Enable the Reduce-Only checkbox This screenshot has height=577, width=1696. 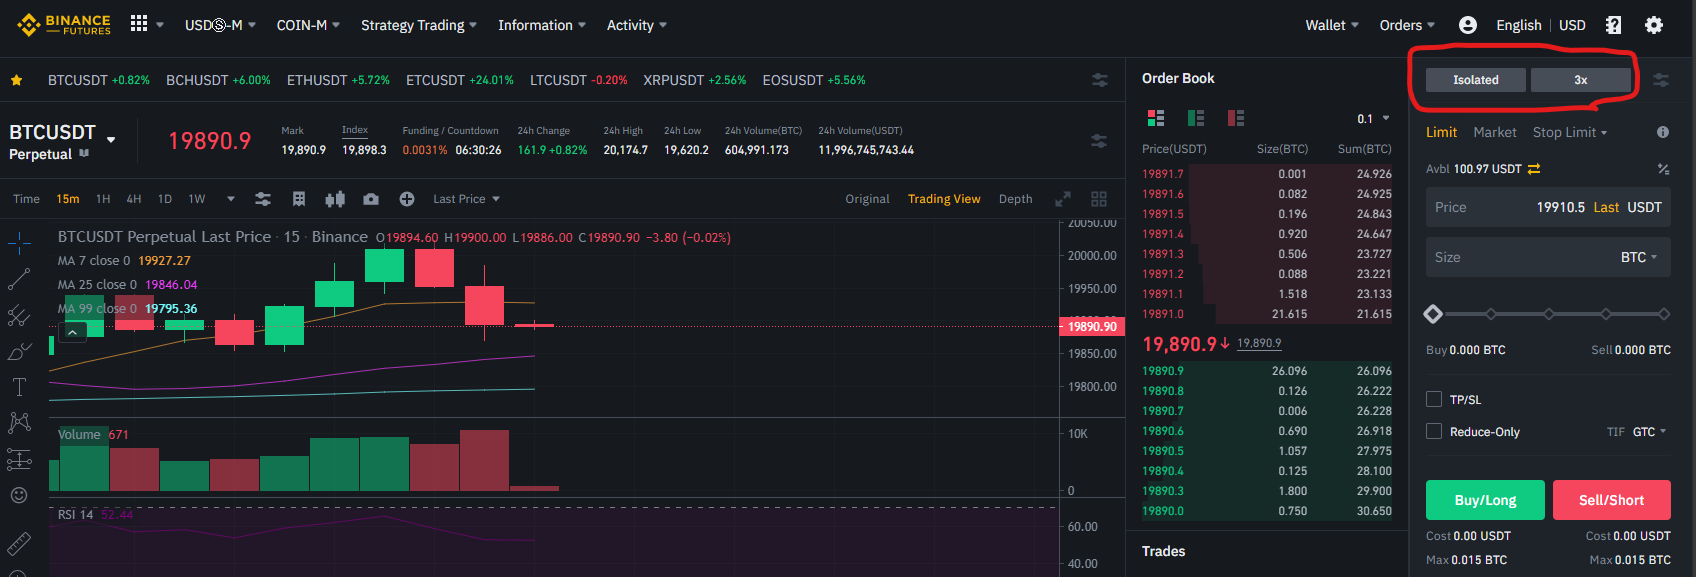pyautogui.click(x=1434, y=432)
